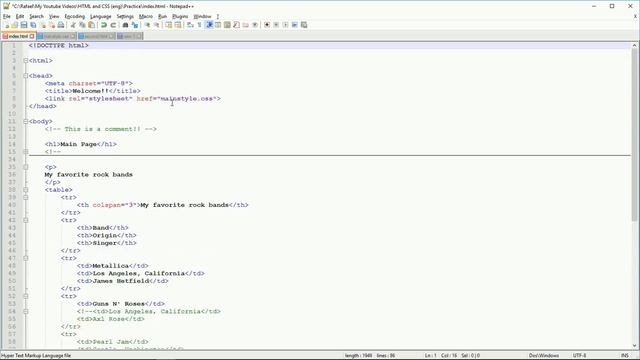Click the Paste toolbar icon

(x=91, y=25)
